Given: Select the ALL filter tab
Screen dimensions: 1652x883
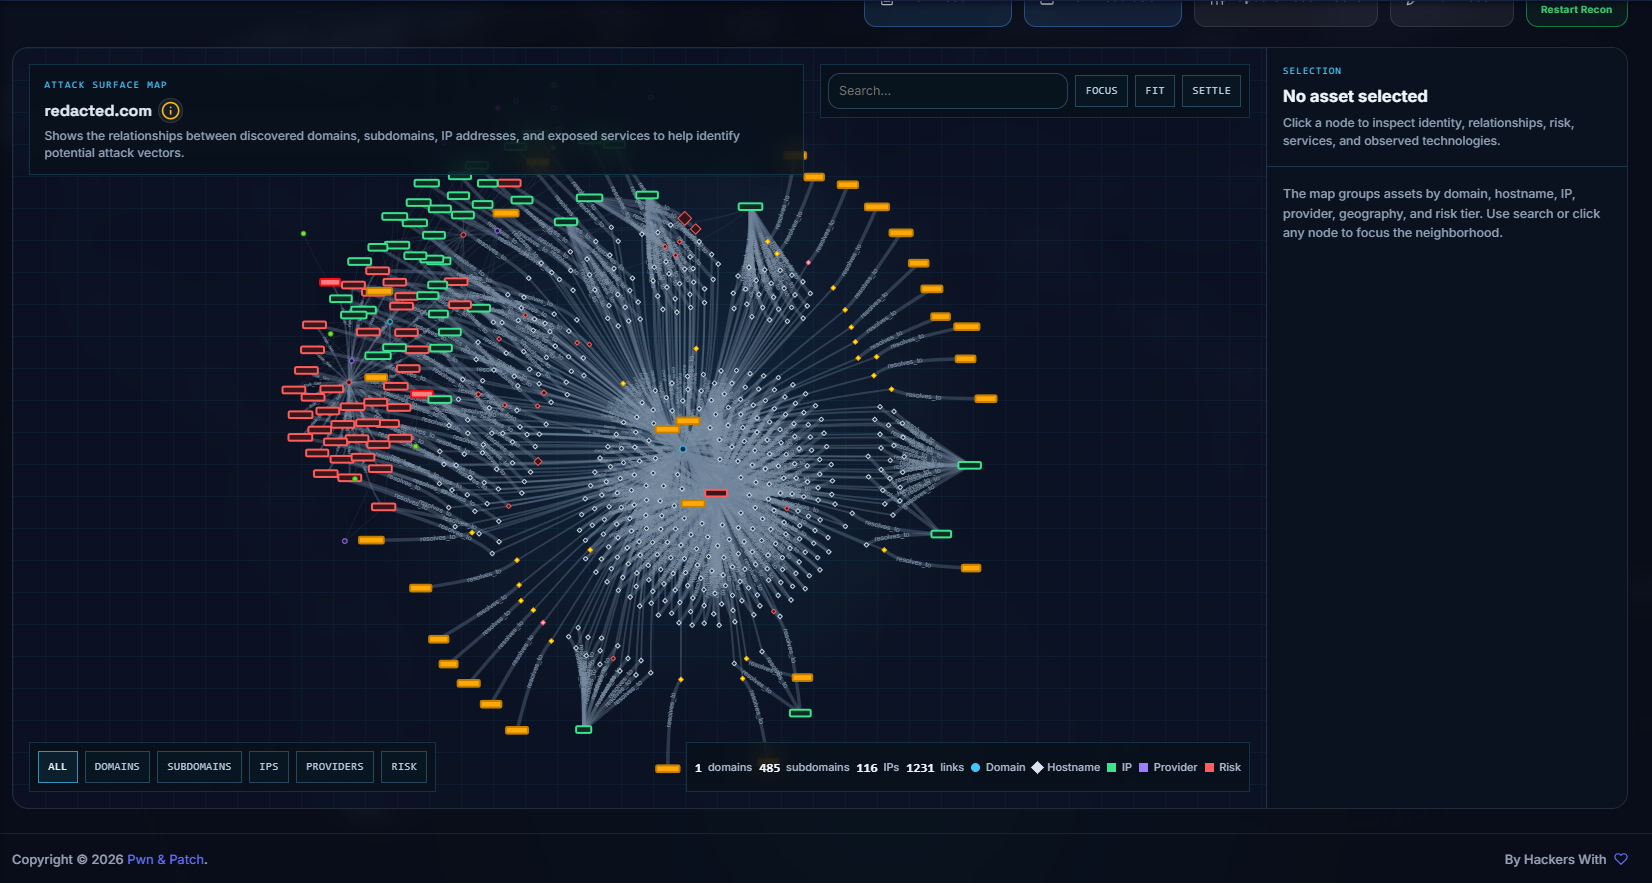Looking at the screenshot, I should [x=57, y=767].
